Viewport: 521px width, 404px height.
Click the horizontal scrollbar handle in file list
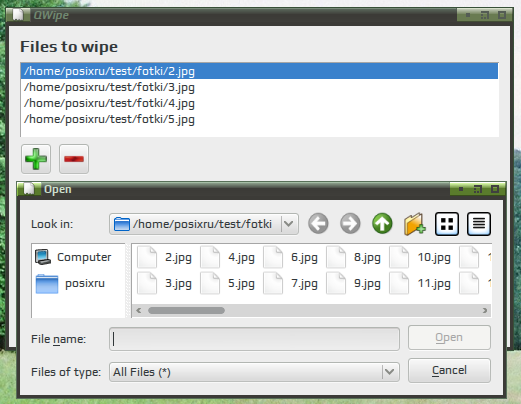(x=186, y=310)
